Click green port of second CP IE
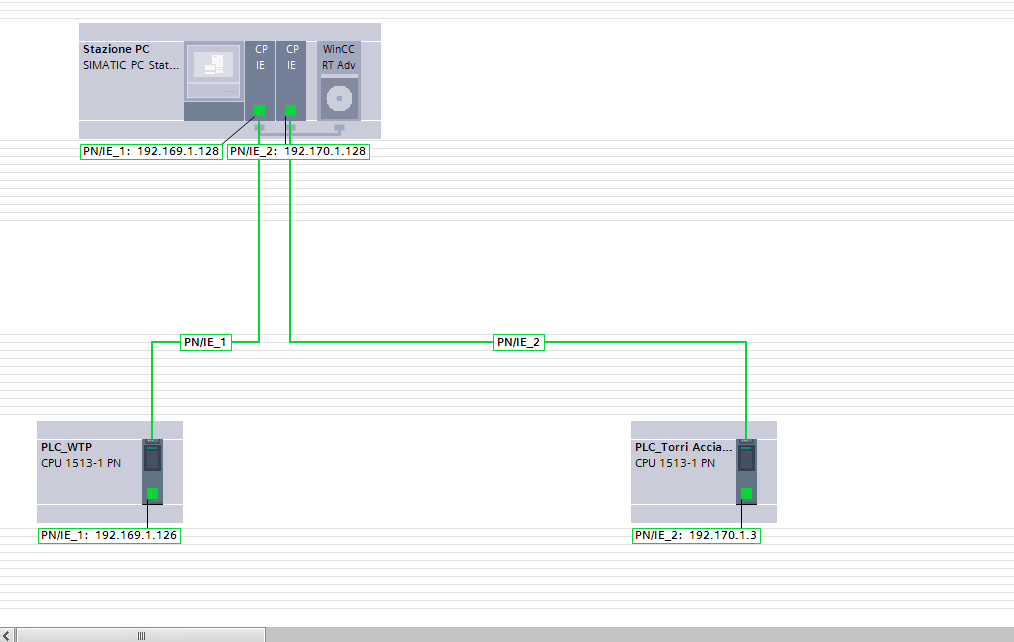Image resolution: width=1014 pixels, height=642 pixels. pyautogui.click(x=290, y=111)
